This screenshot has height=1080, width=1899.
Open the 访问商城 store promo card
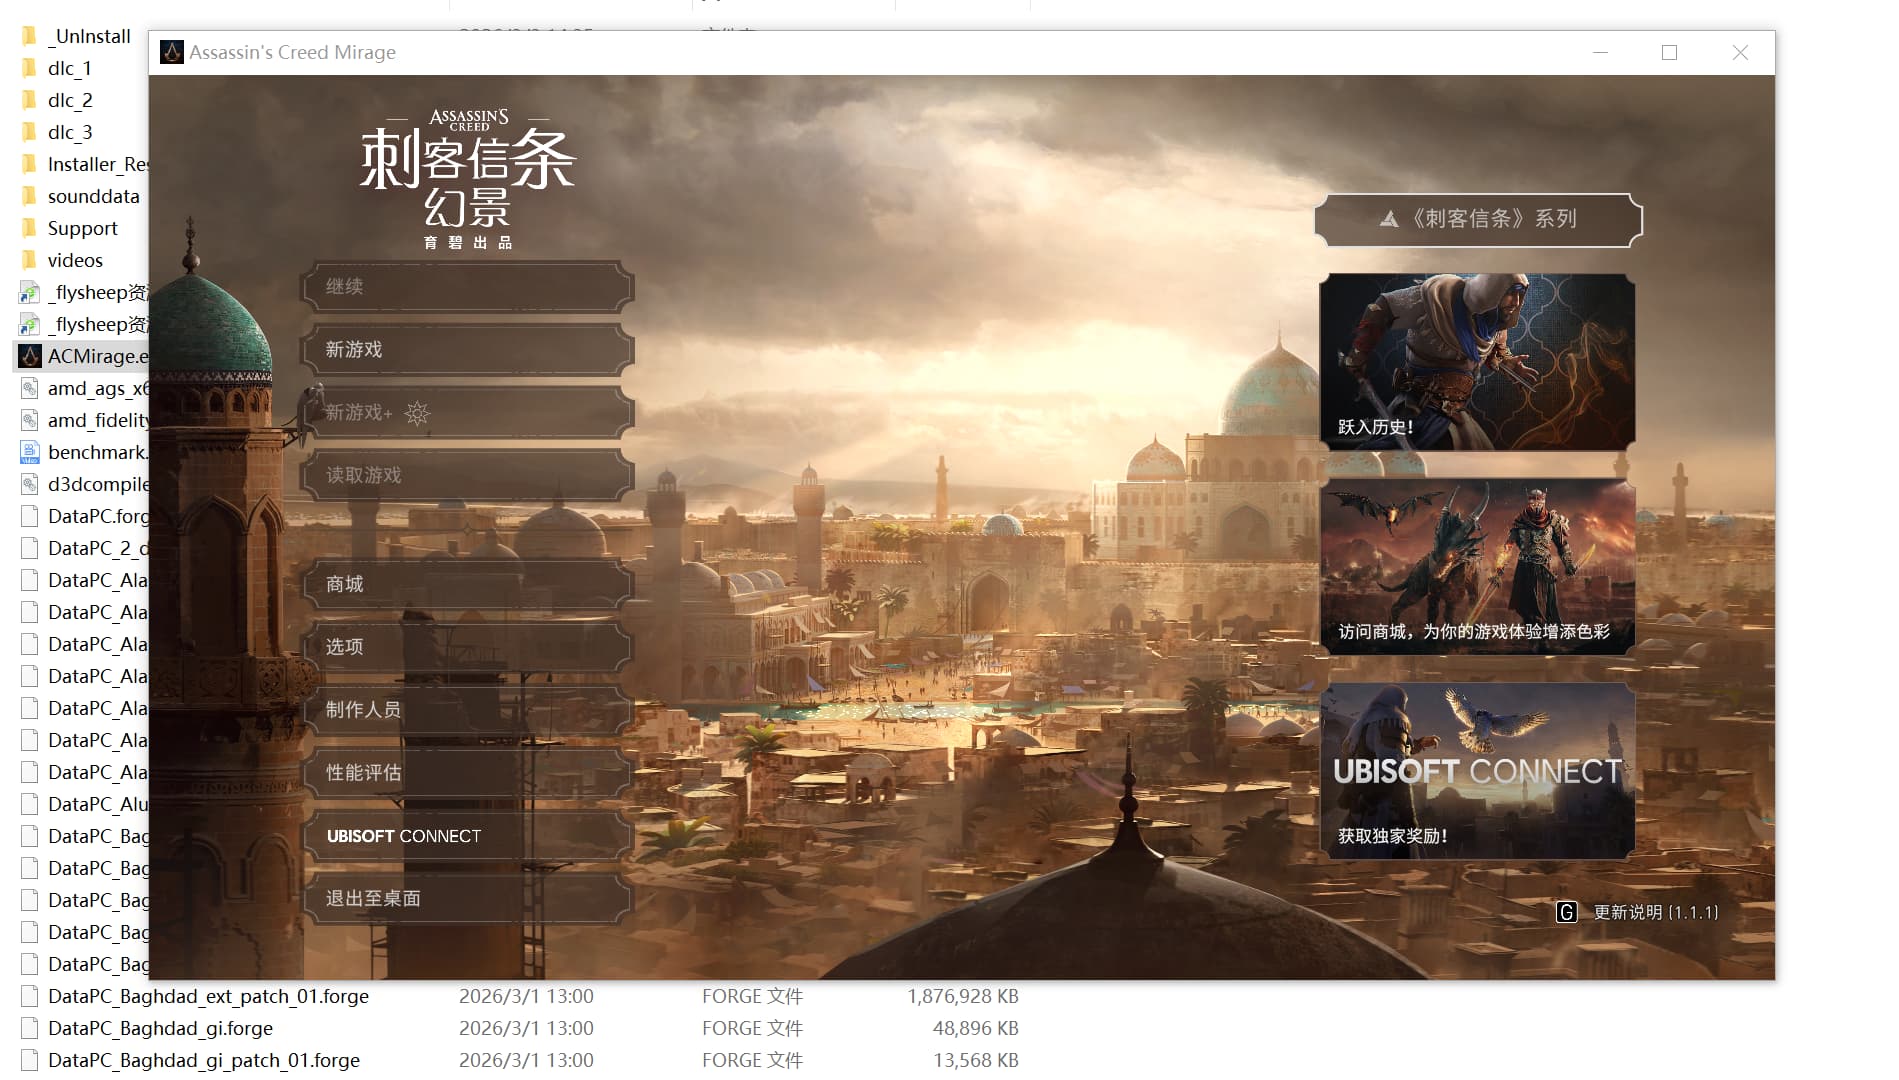[x=1477, y=567]
